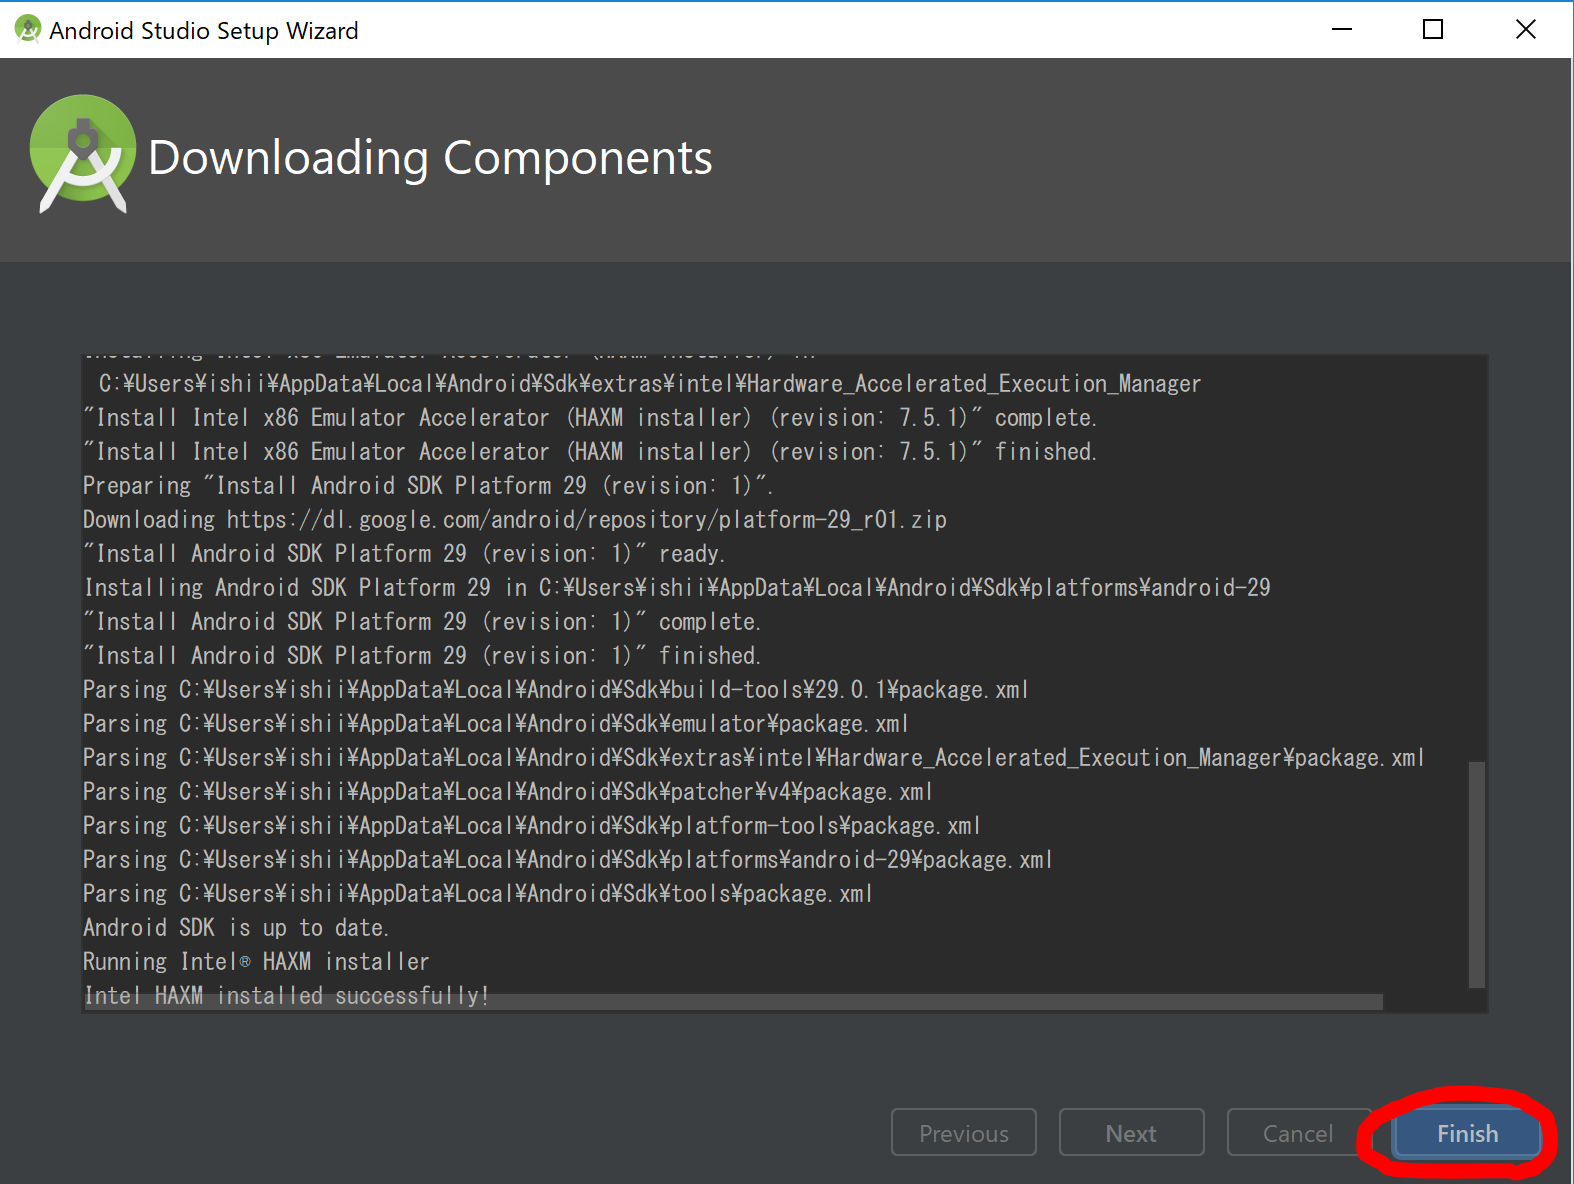Click the Previous button
This screenshot has width=1574, height=1184.
click(x=964, y=1133)
